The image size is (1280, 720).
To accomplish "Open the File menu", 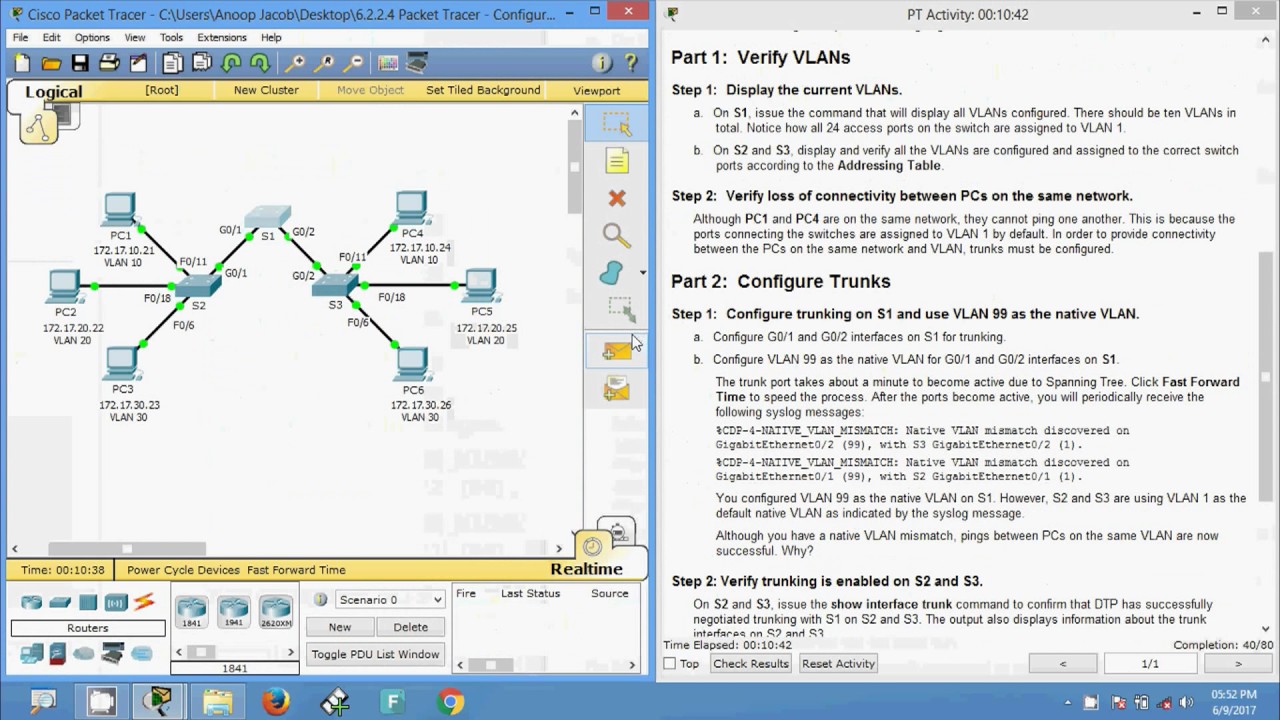I will [x=20, y=38].
